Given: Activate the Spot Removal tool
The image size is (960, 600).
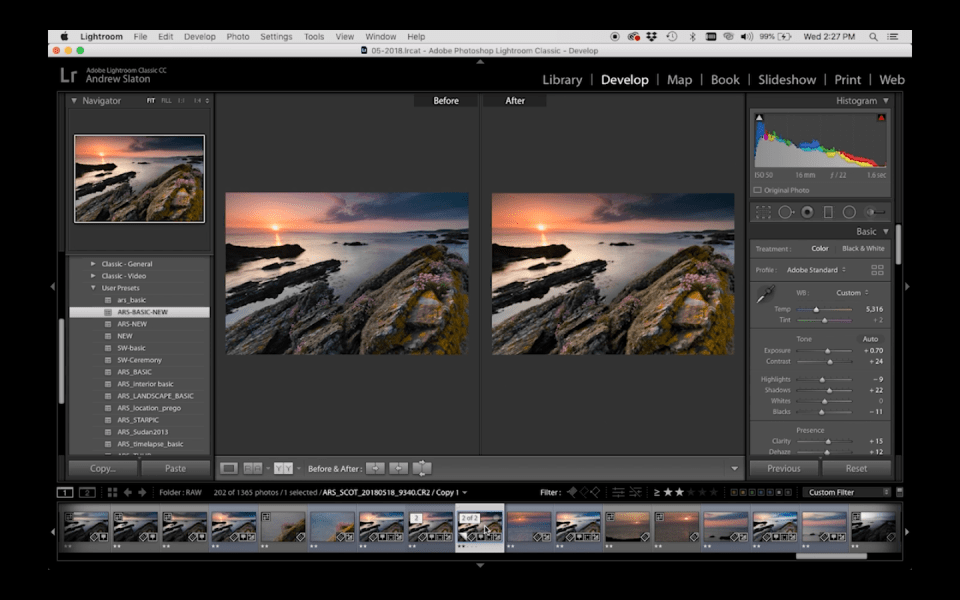Looking at the screenshot, I should (785, 212).
